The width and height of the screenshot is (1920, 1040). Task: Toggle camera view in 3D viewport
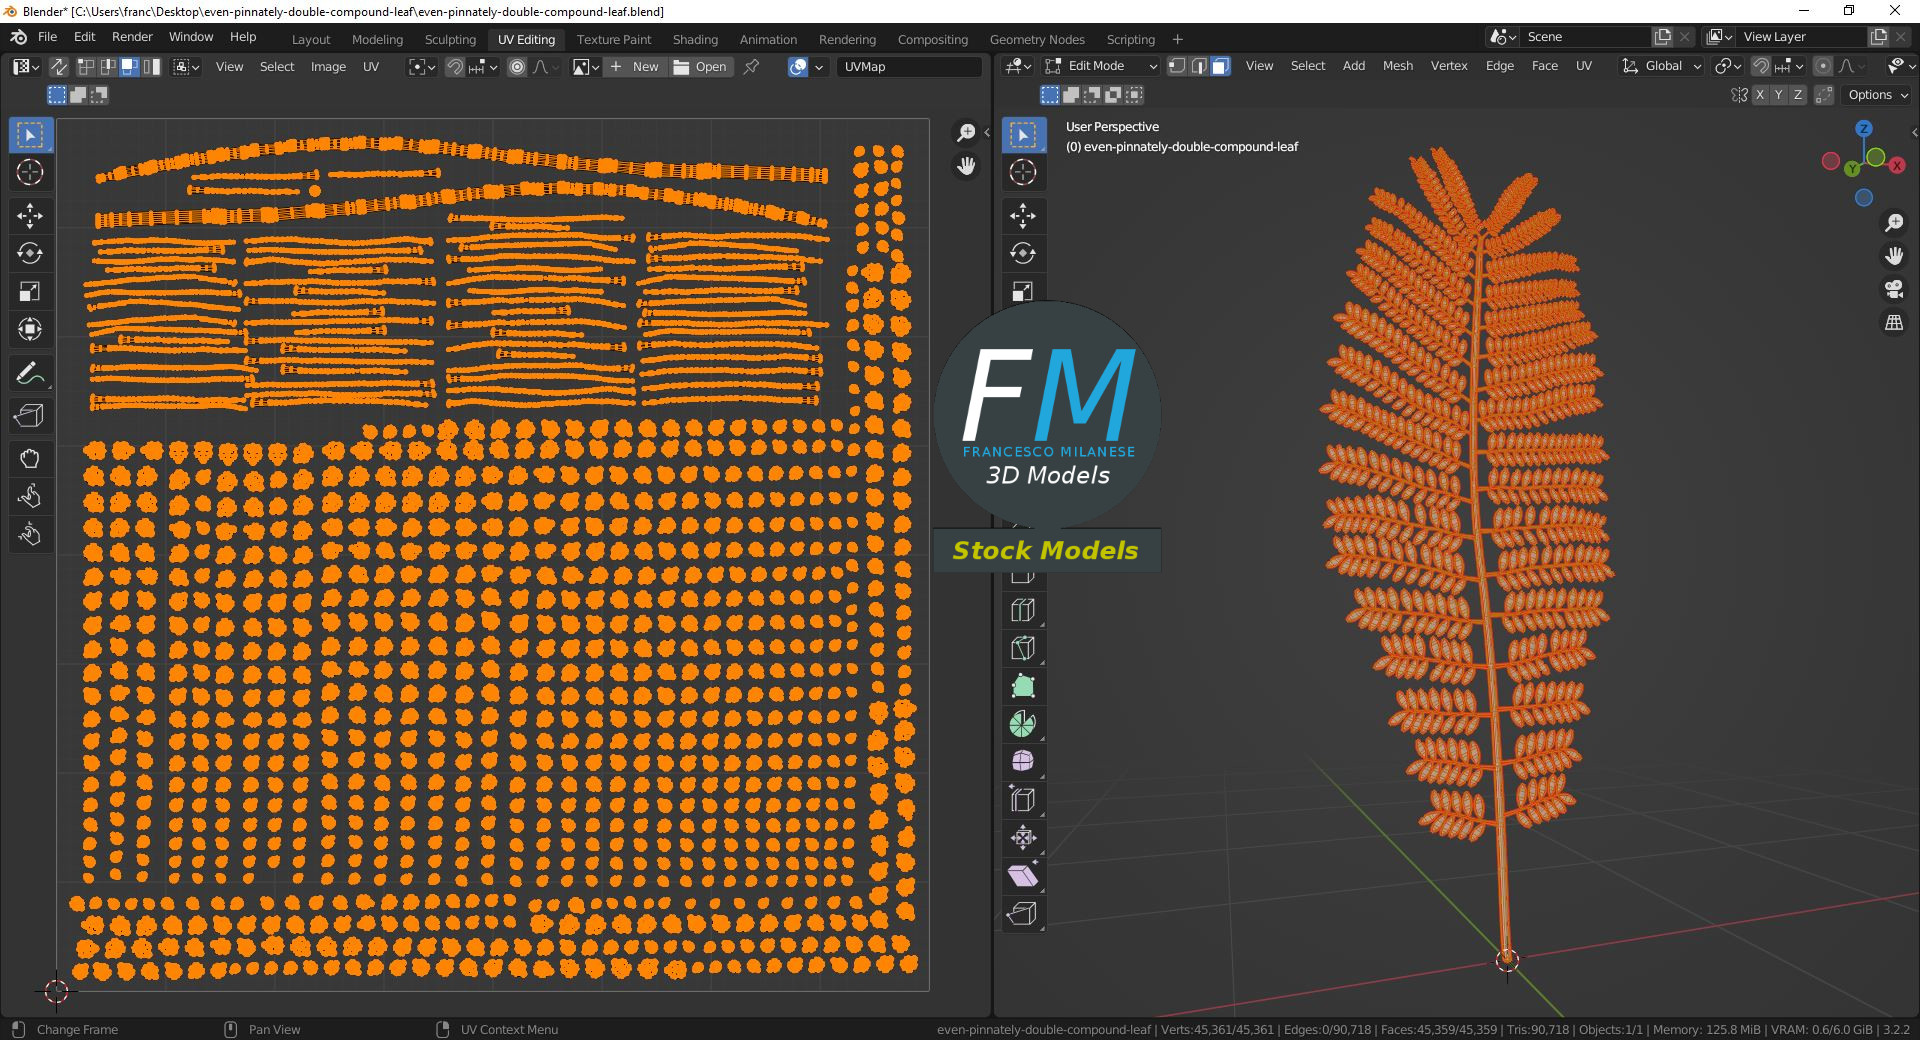pyautogui.click(x=1894, y=289)
